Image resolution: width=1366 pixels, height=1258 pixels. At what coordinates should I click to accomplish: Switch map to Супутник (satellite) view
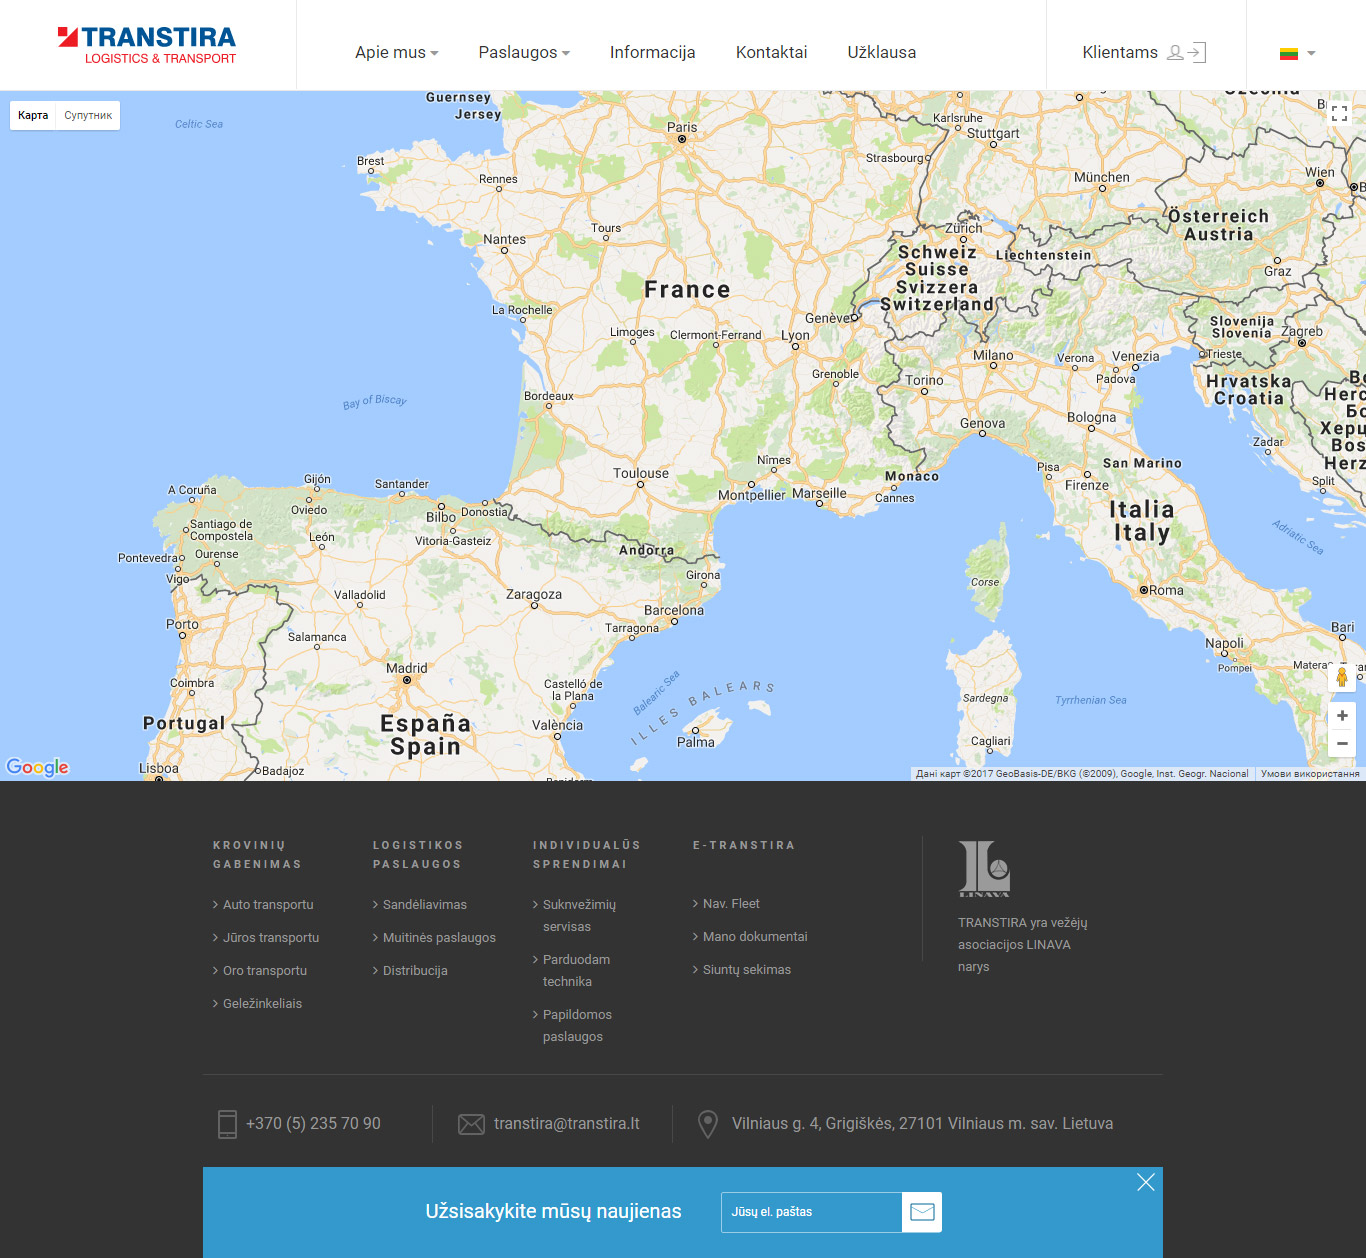(87, 115)
